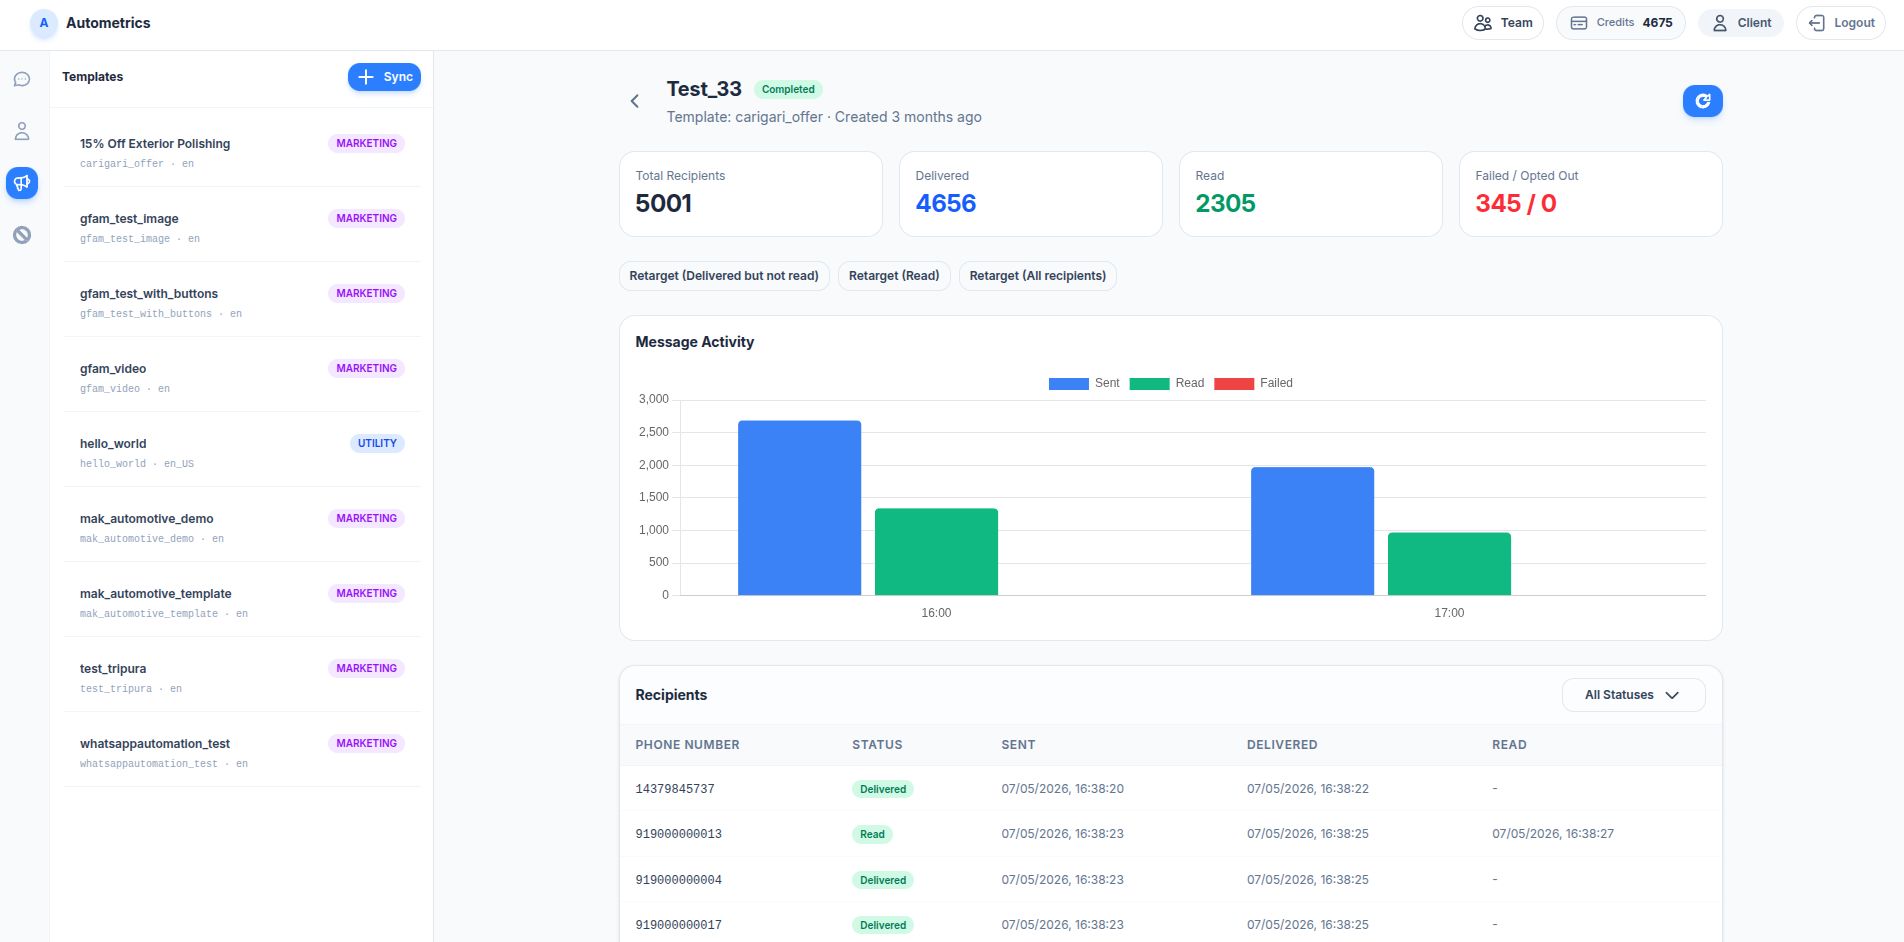Click the Autometrics logo avatar
This screenshot has width=1904, height=942.
(44, 23)
